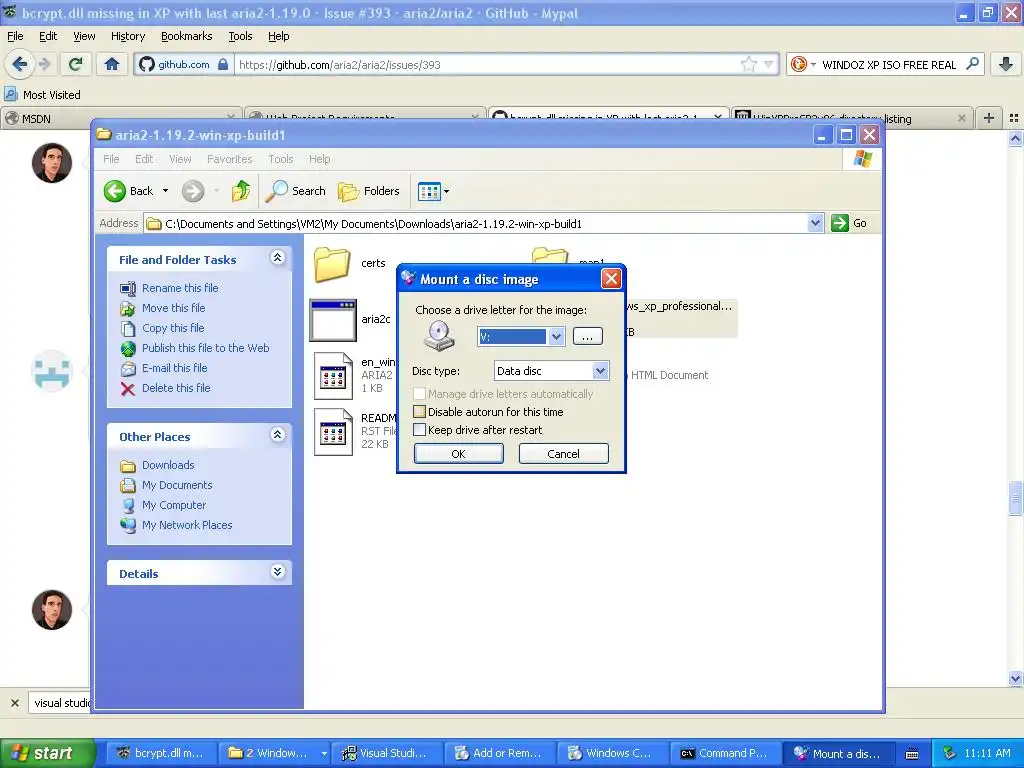Expand the Explorer address bar dropdown

click(x=815, y=223)
